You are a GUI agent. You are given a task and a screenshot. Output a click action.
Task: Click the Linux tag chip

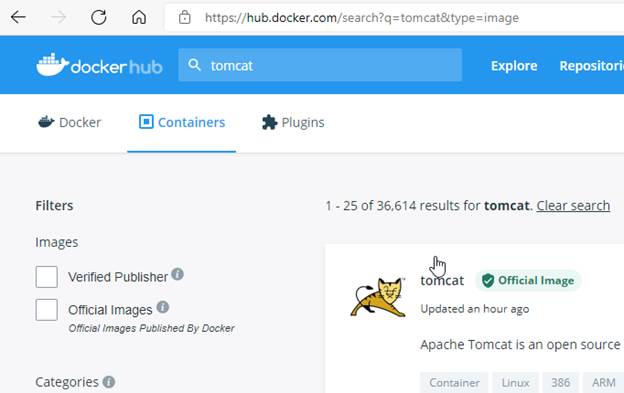[515, 383]
